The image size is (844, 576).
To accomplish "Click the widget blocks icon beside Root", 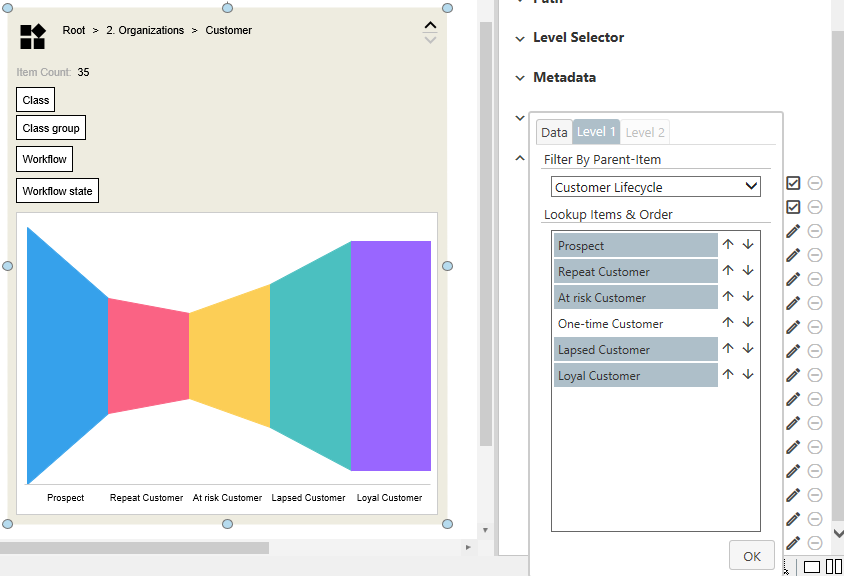I will (33, 37).
